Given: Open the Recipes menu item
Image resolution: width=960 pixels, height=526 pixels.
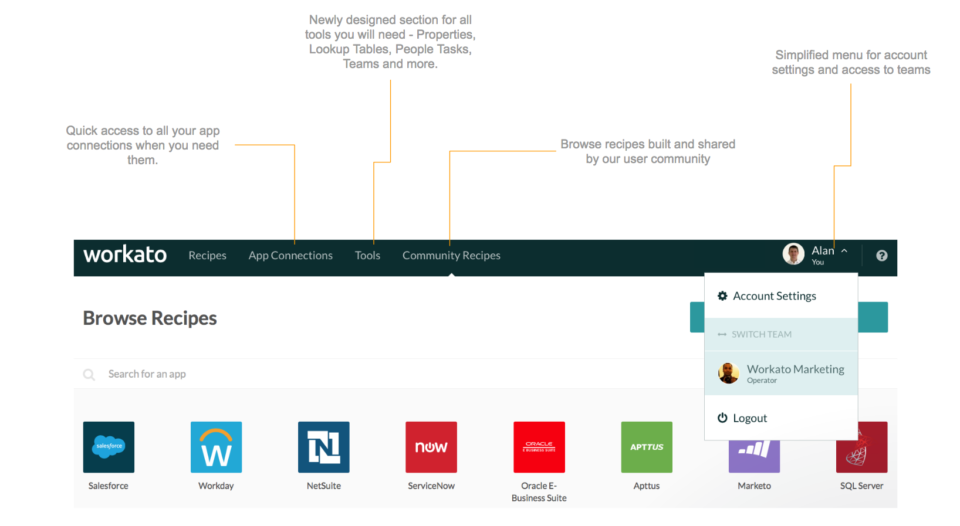Looking at the screenshot, I should [x=207, y=256].
